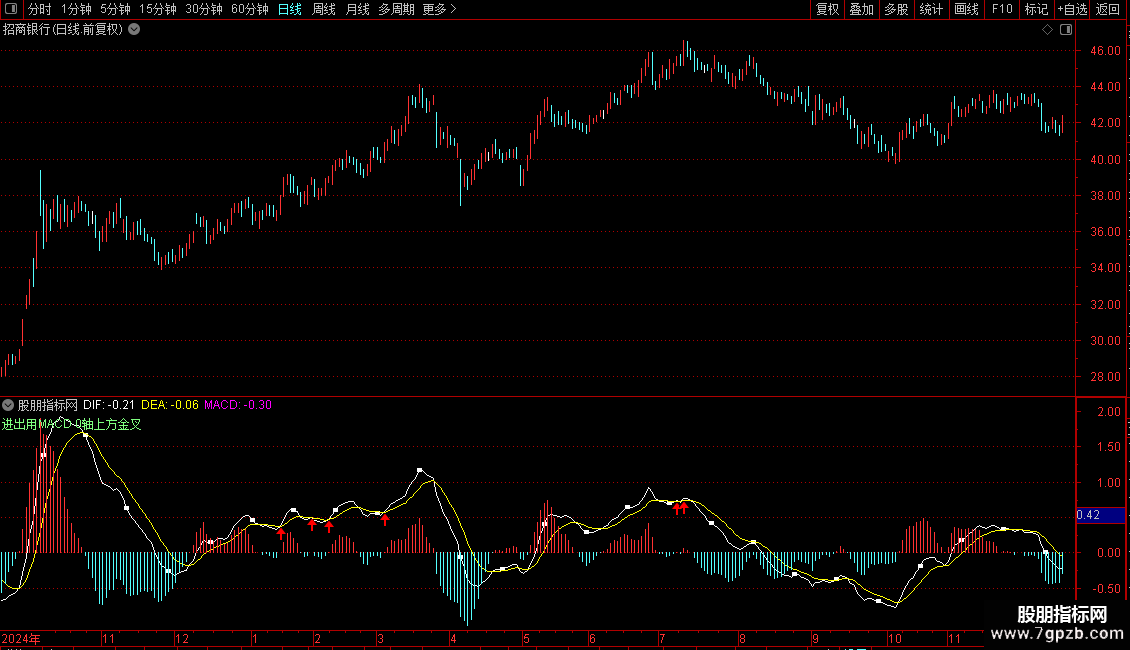This screenshot has height=650, width=1130.
Task: Click the 叠加 overlay button
Action: tap(861, 9)
